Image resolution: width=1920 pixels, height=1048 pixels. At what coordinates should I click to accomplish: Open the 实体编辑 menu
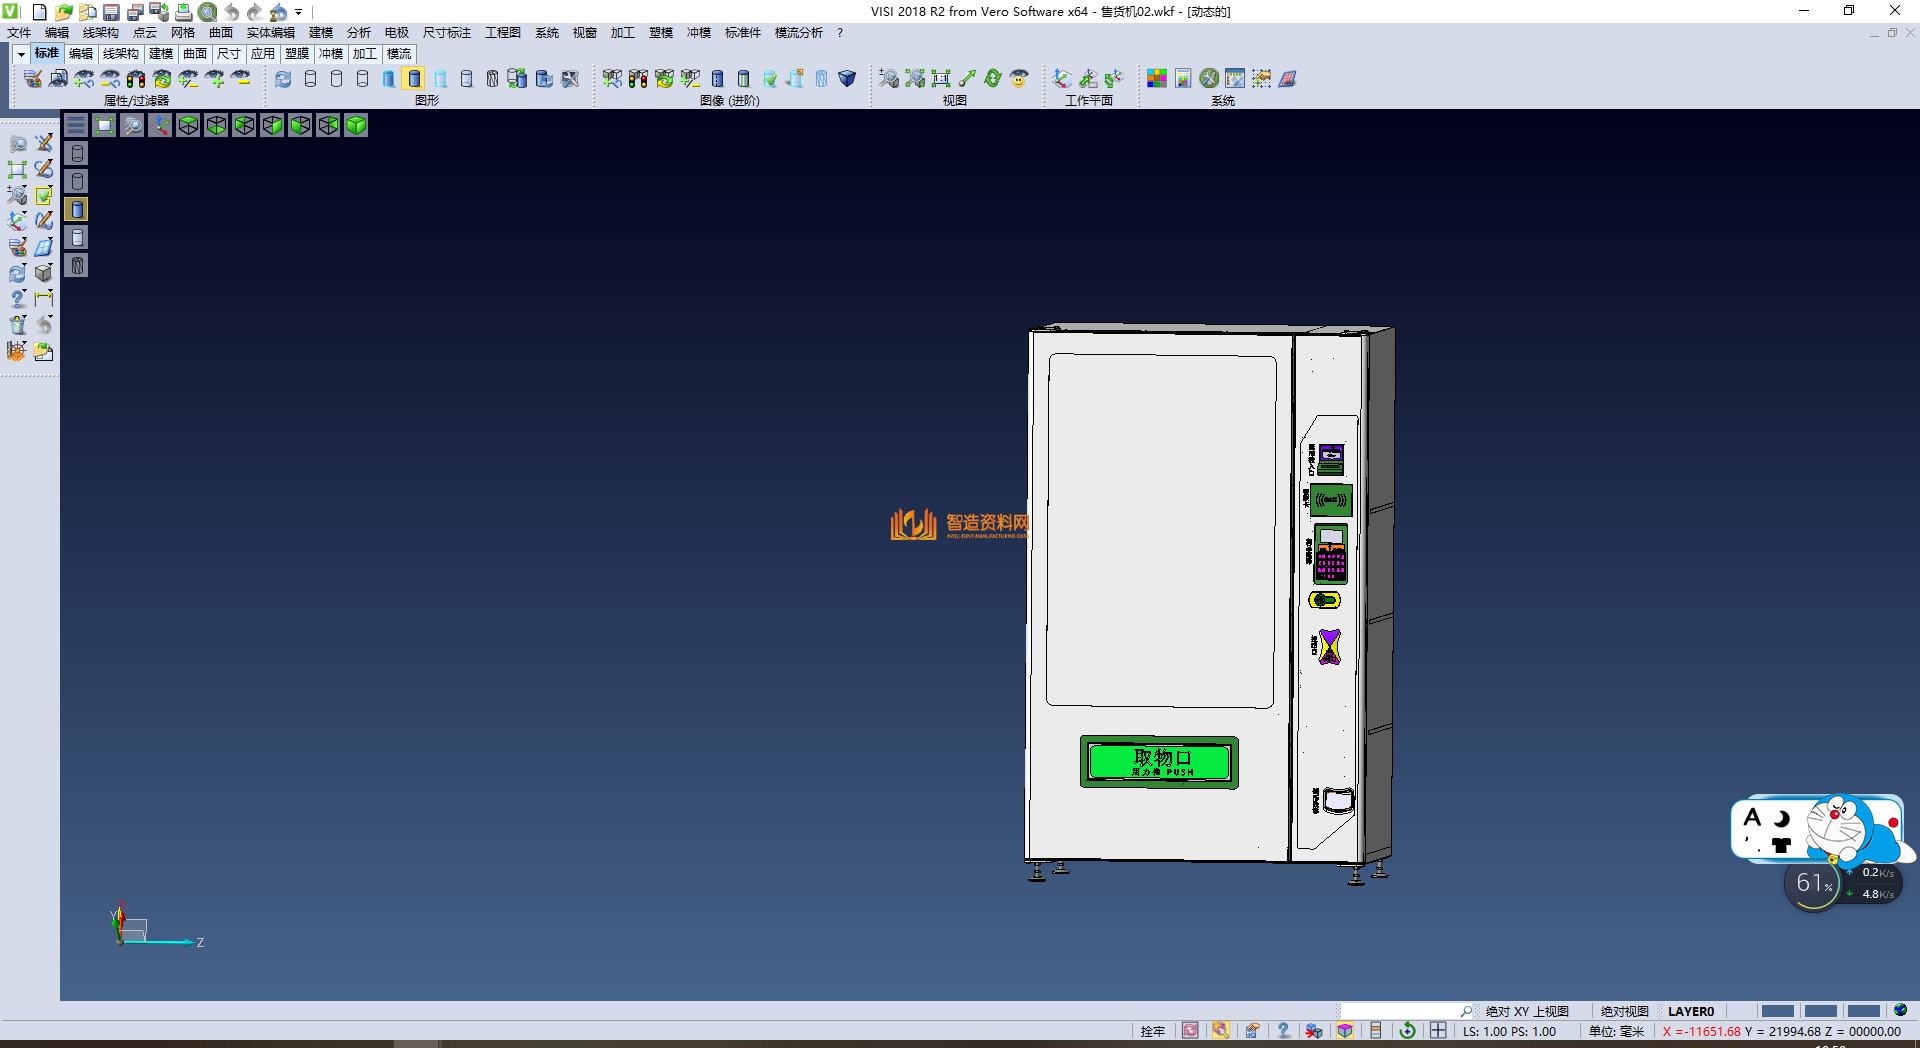pyautogui.click(x=270, y=33)
